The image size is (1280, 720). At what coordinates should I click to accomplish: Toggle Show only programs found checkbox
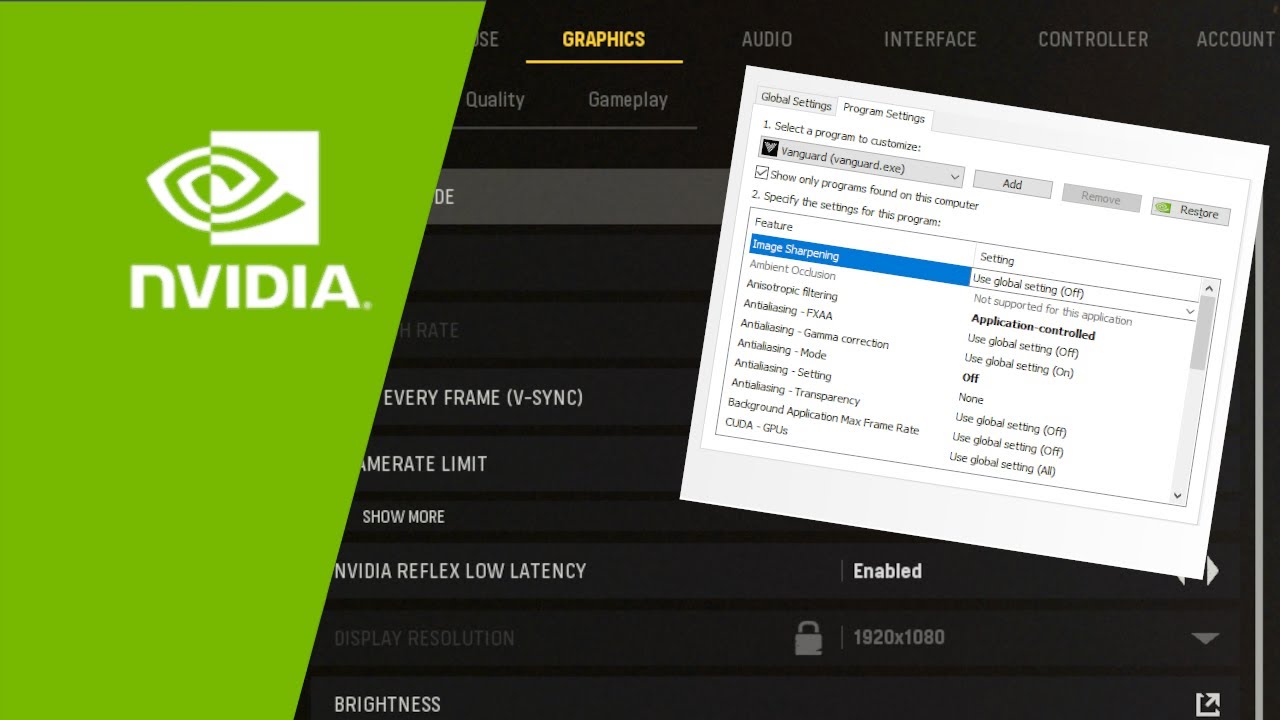762,172
